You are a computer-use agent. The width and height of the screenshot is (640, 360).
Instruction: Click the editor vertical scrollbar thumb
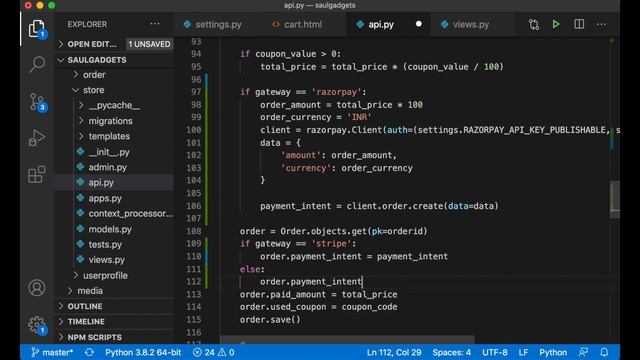(615, 200)
